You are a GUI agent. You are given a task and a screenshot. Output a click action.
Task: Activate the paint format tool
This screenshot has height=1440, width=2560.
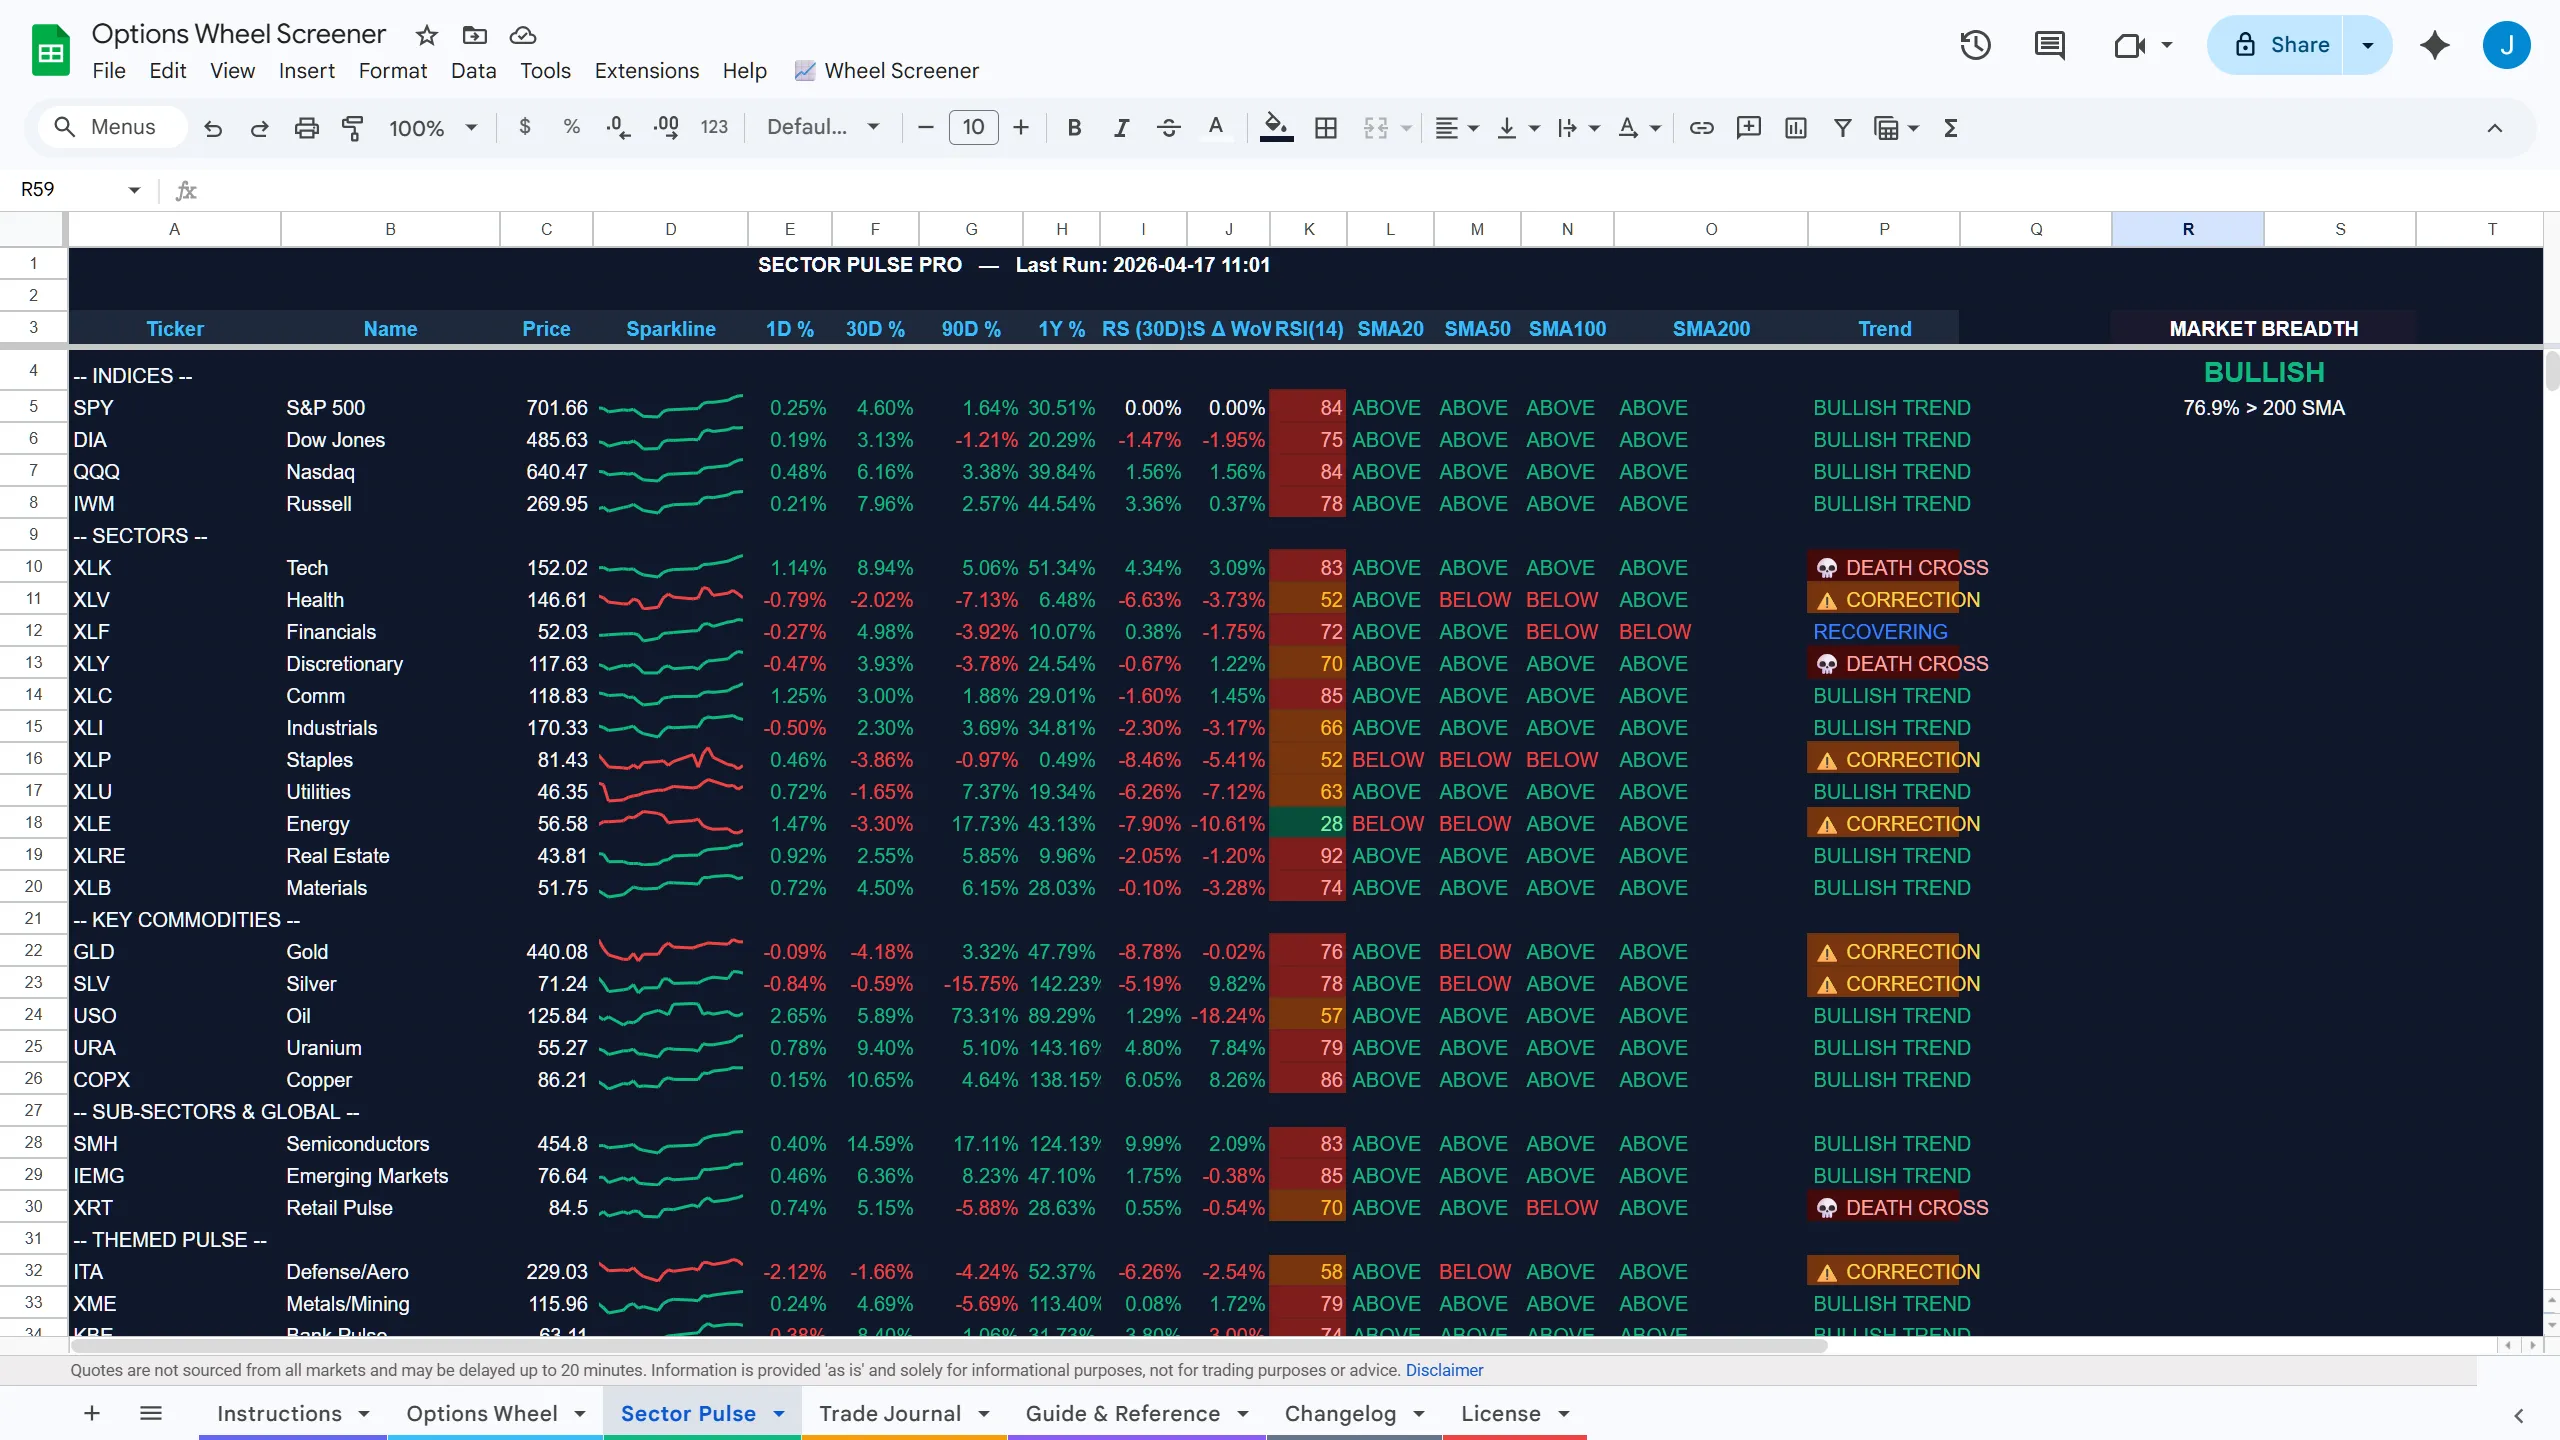[353, 128]
